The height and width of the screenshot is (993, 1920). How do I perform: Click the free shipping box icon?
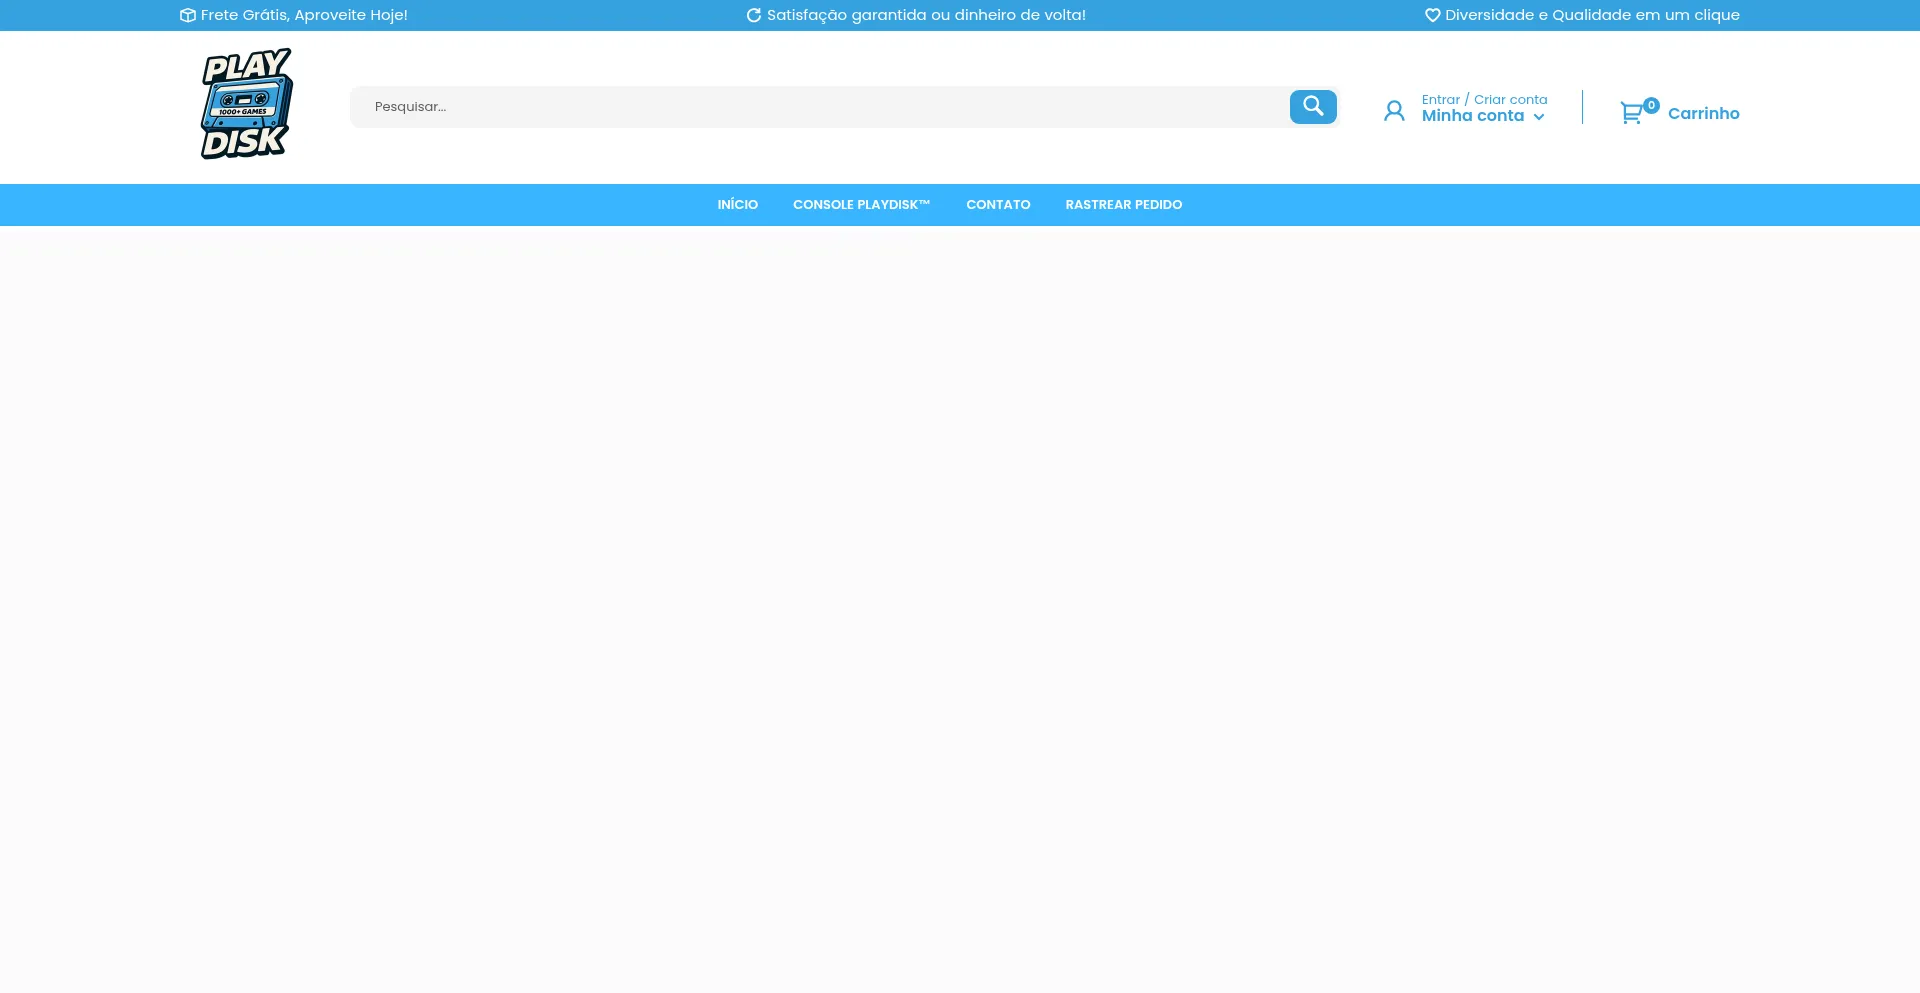pos(187,15)
